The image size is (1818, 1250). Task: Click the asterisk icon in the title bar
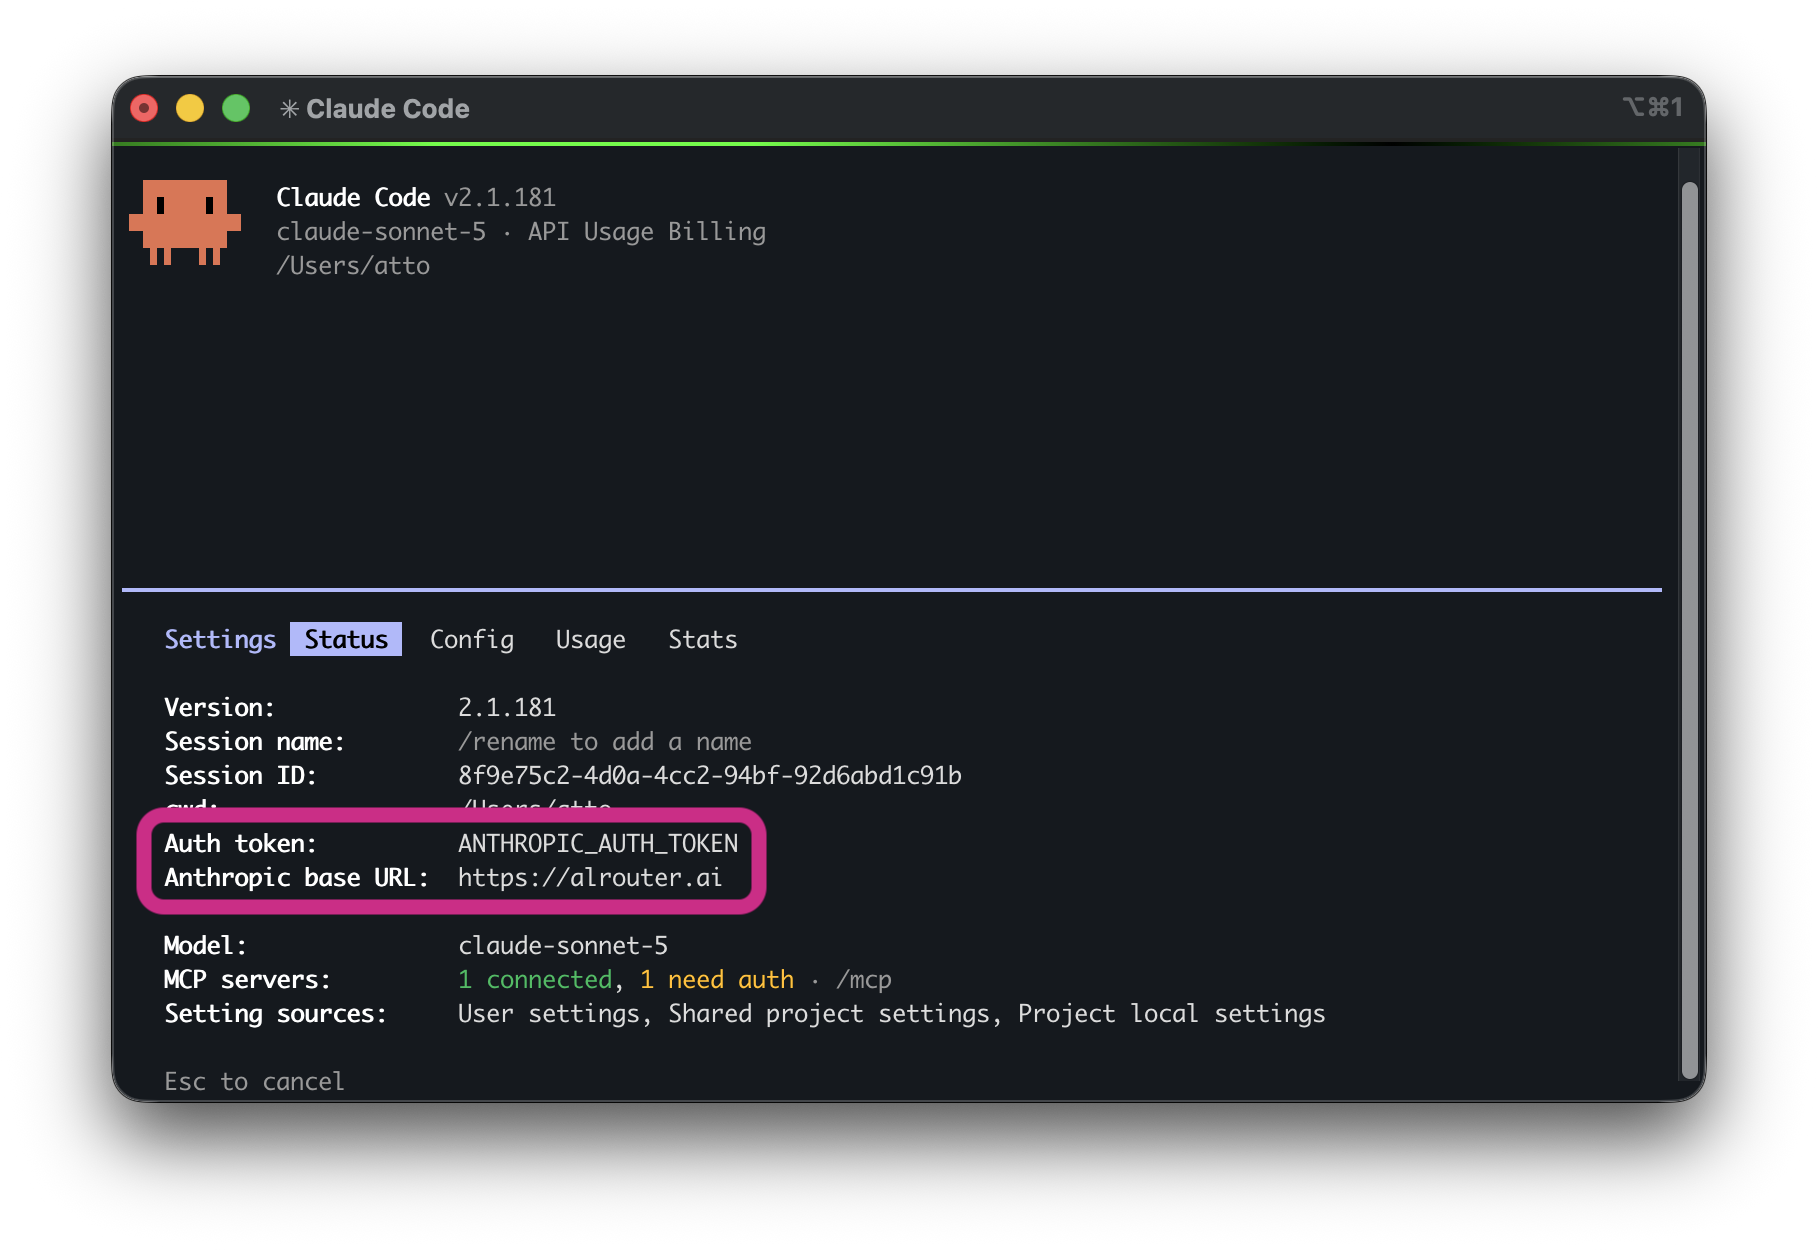pyautogui.click(x=289, y=109)
